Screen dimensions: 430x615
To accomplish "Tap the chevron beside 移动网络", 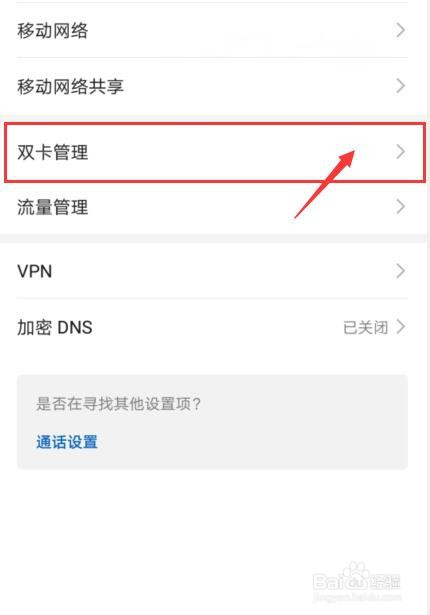I will click(x=400, y=30).
